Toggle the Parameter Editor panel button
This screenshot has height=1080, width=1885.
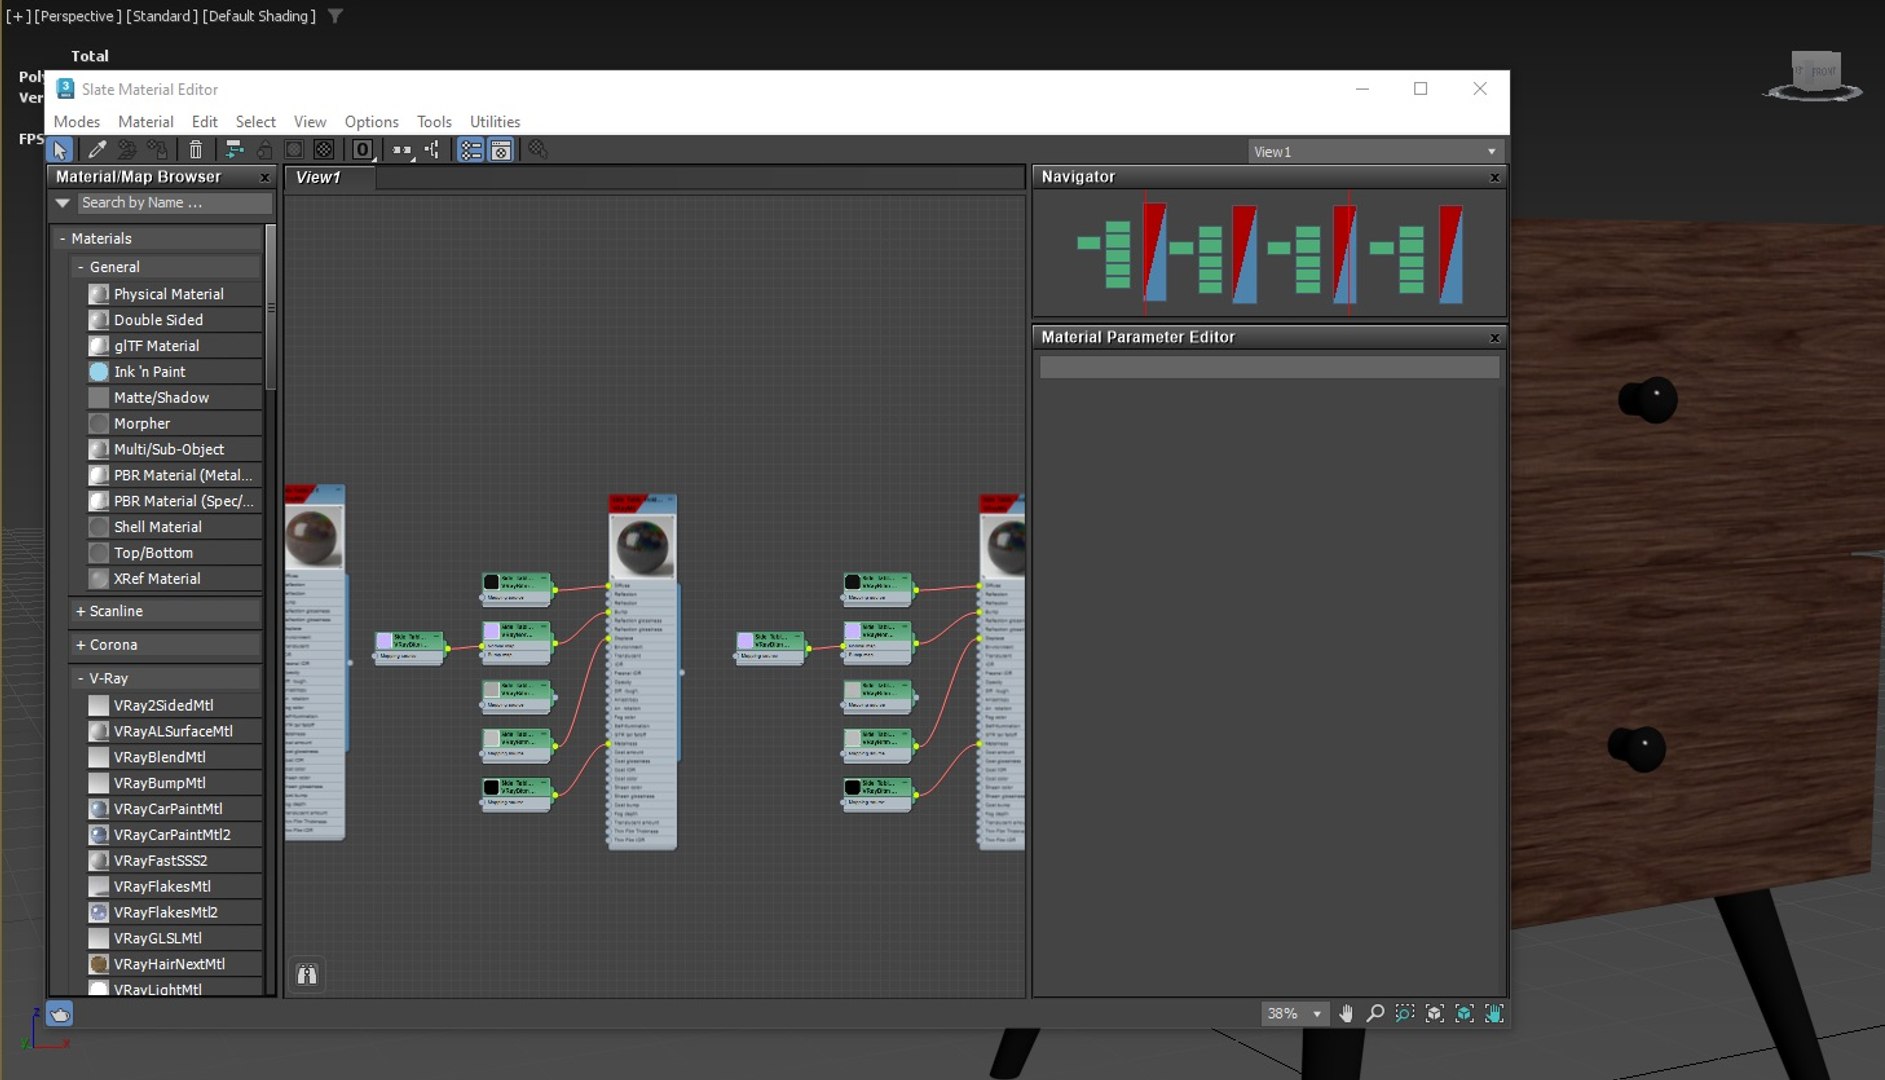click(x=501, y=150)
